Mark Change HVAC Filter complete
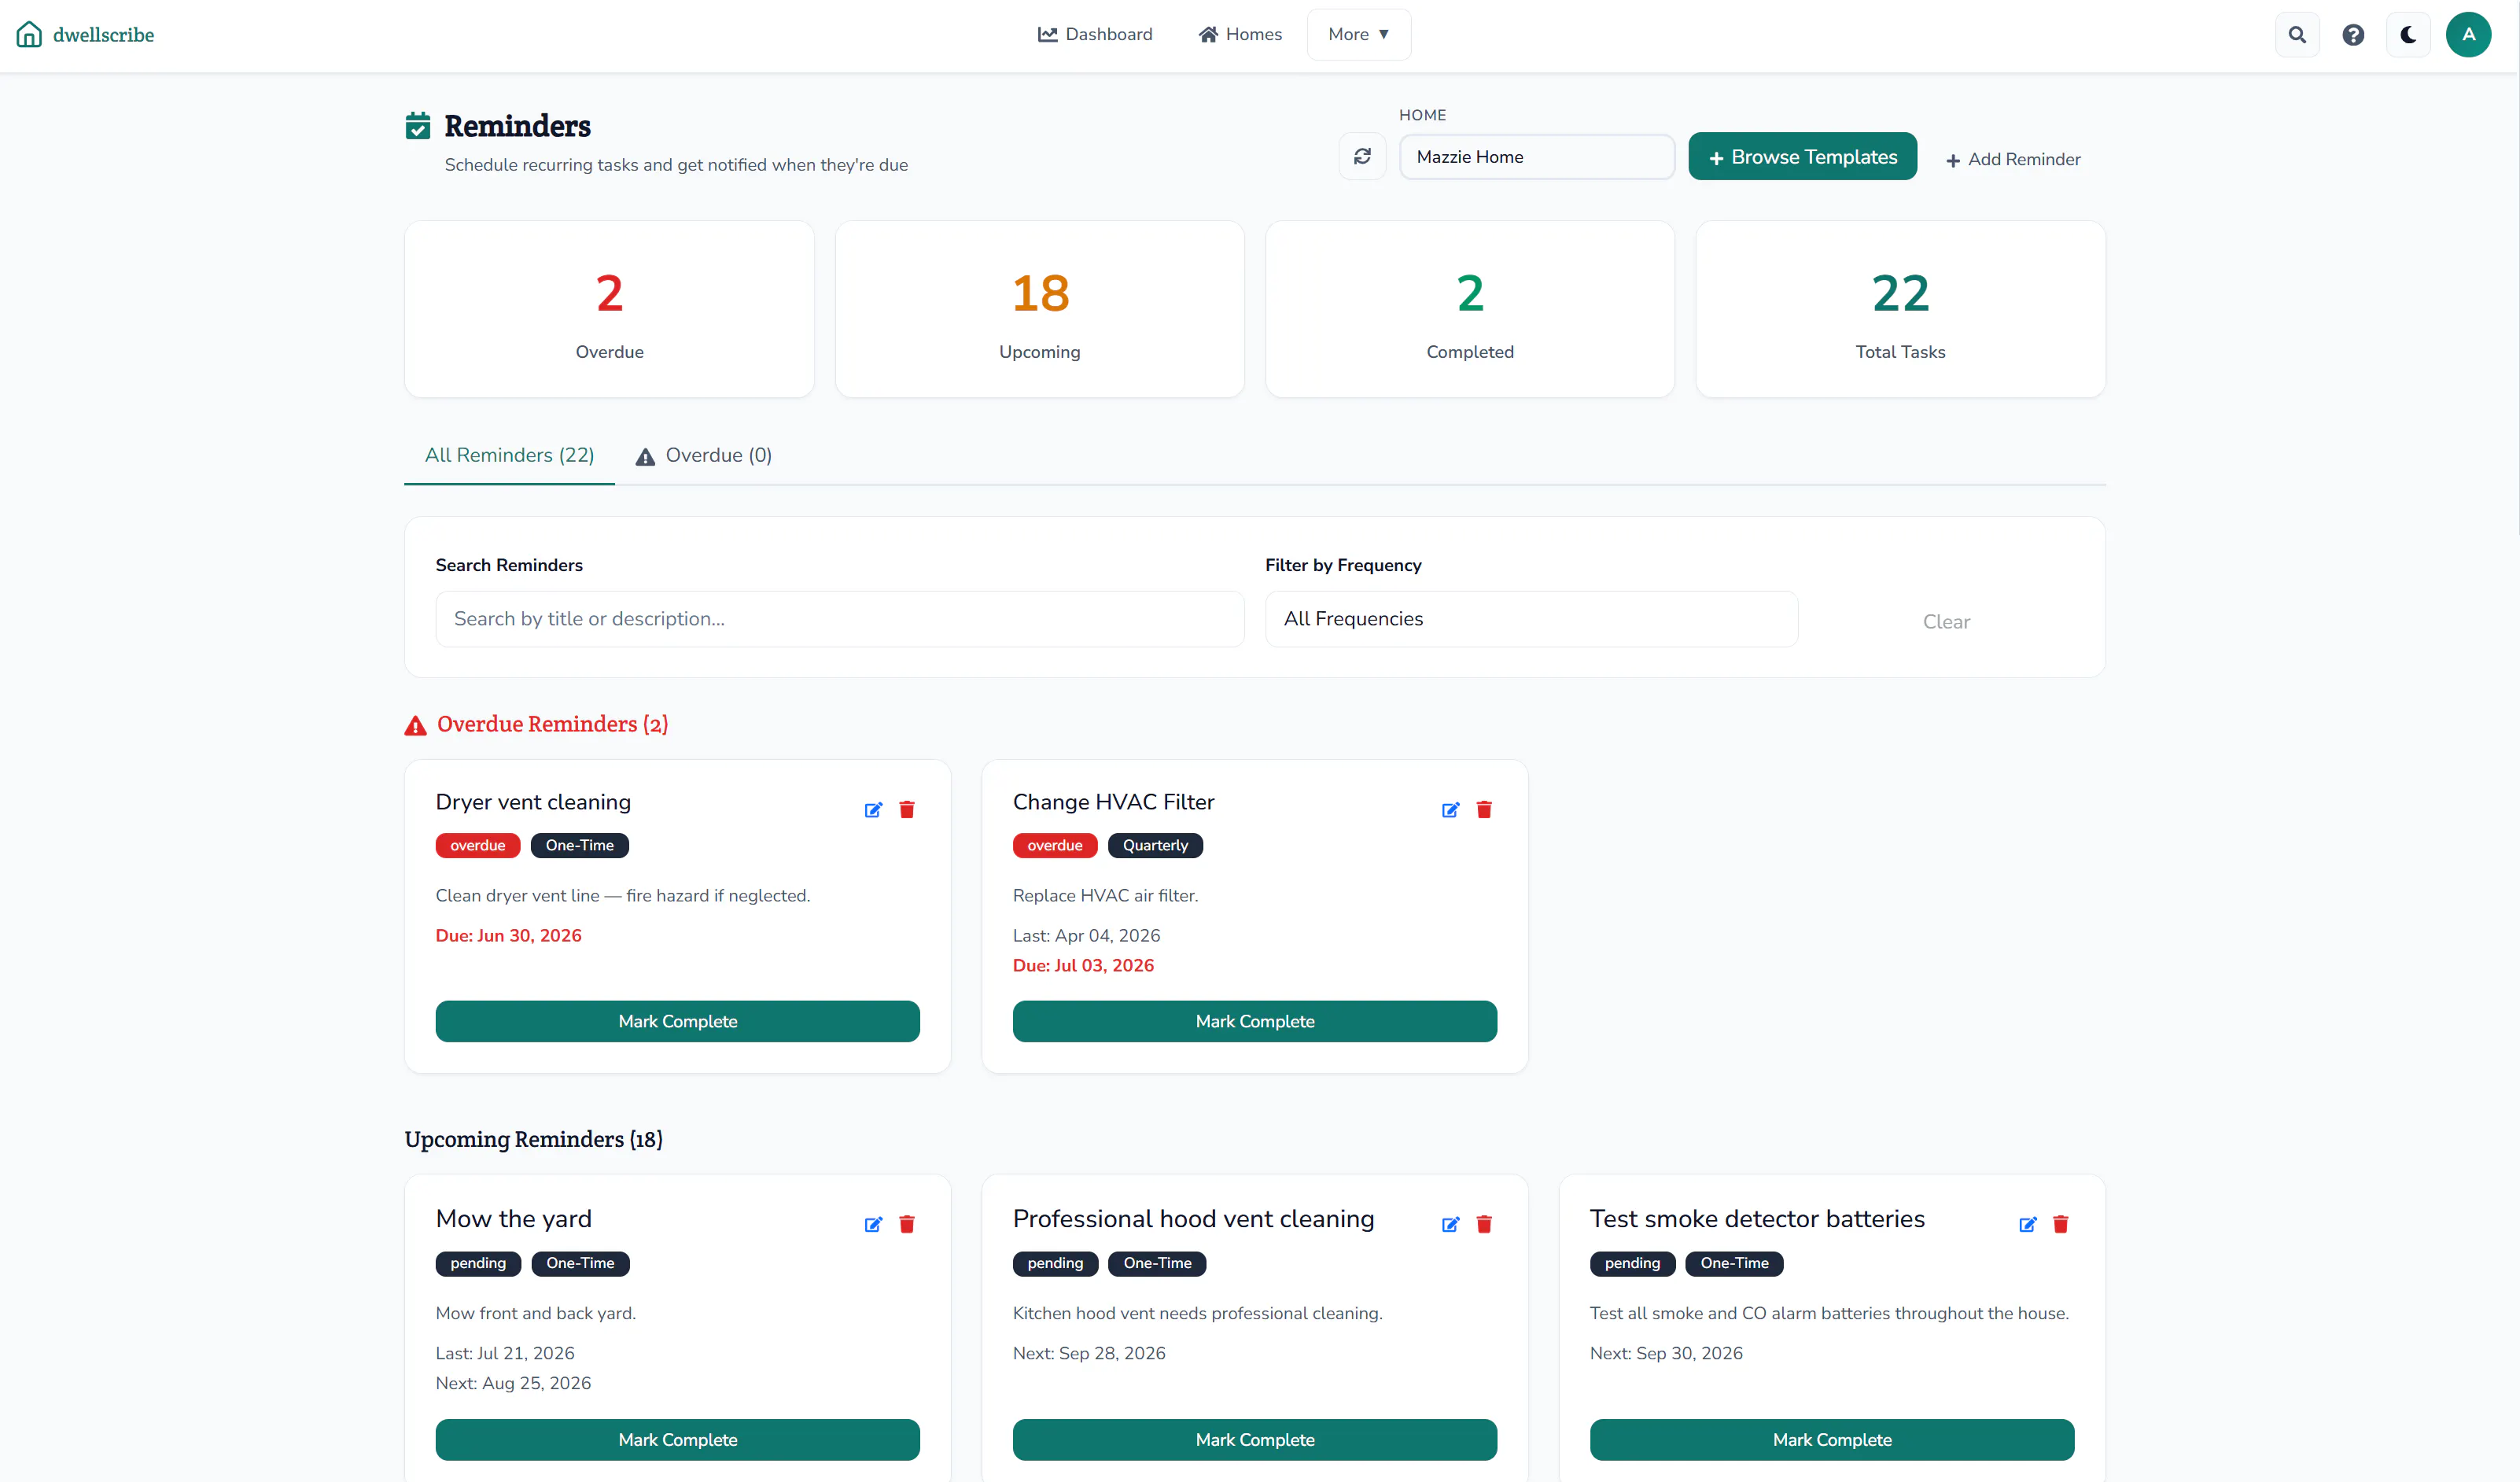The image size is (2520, 1482). [x=1254, y=1022]
